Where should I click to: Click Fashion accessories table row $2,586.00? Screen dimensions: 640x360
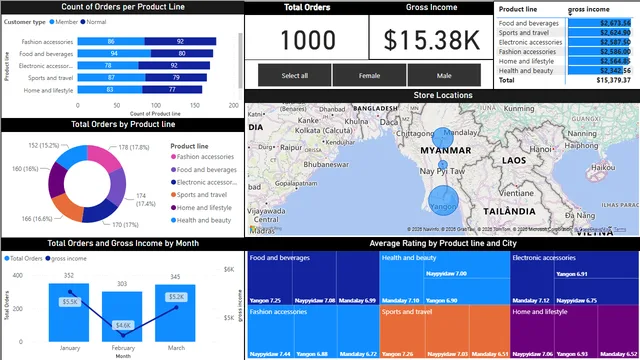coord(564,51)
